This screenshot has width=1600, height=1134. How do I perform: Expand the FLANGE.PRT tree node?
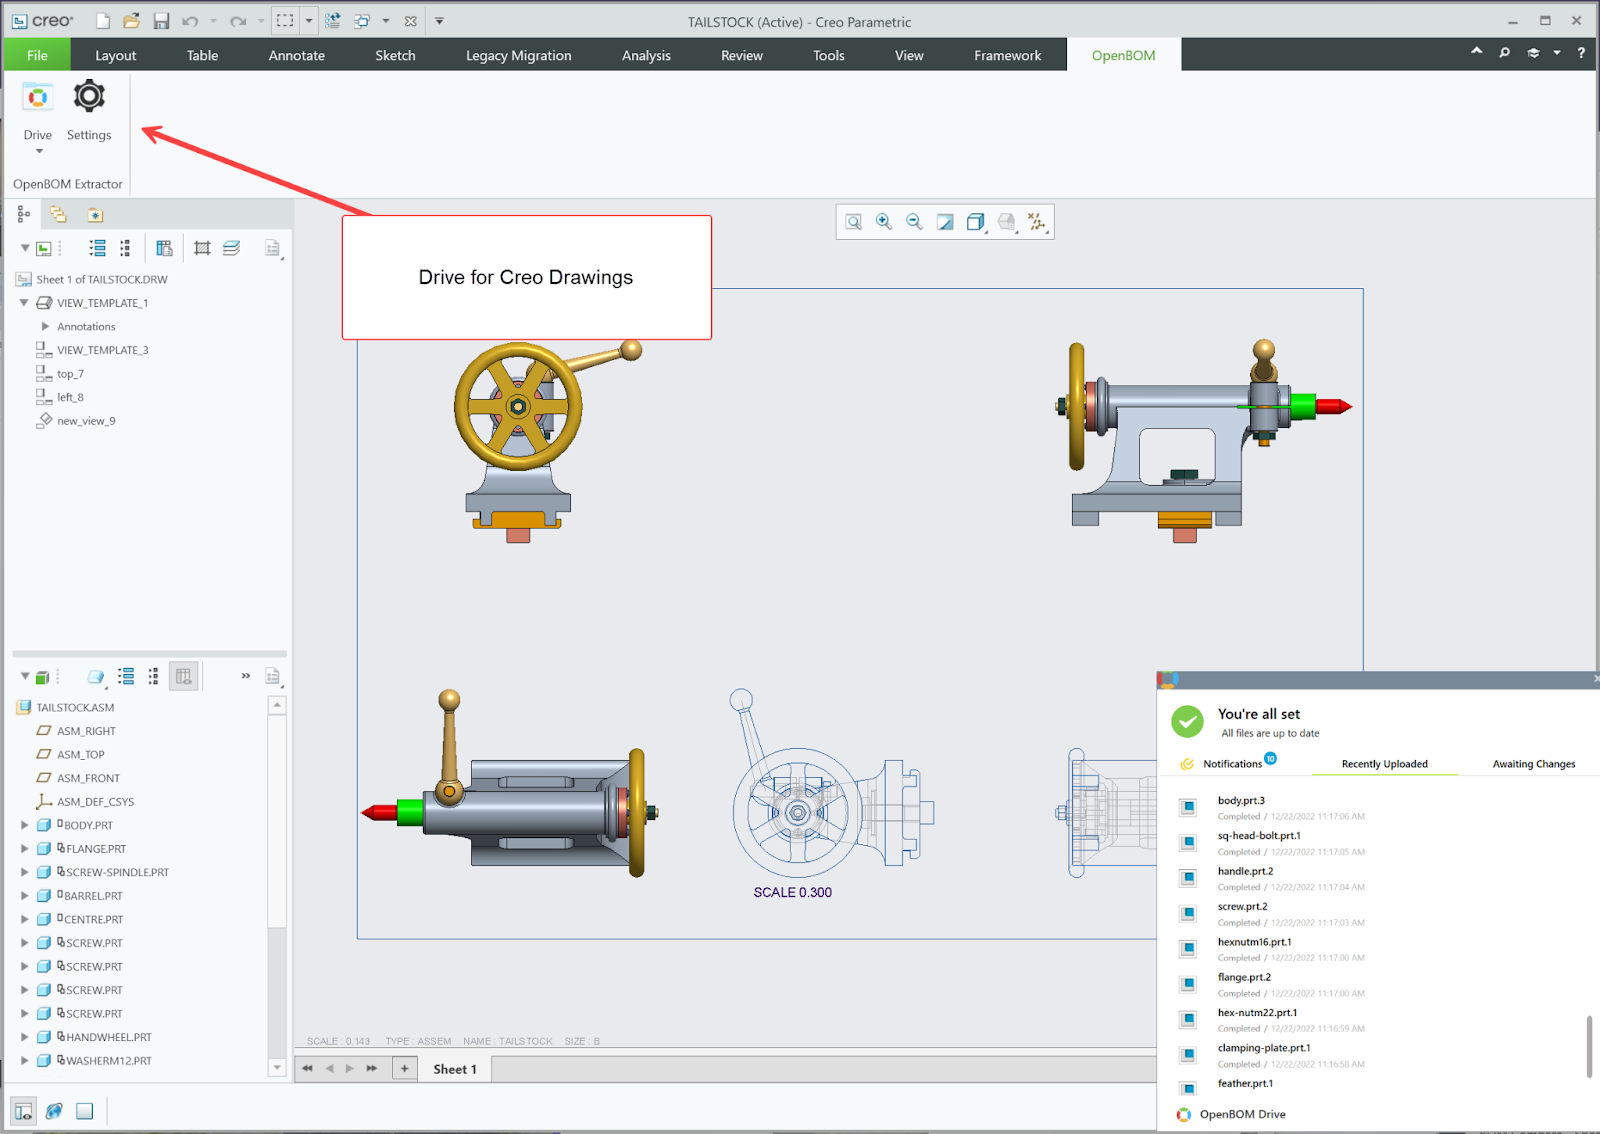point(25,849)
